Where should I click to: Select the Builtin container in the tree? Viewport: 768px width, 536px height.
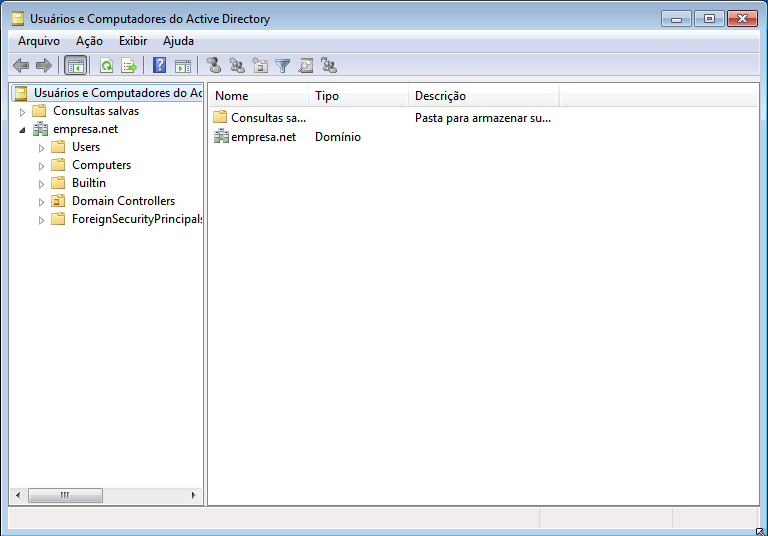coord(89,183)
